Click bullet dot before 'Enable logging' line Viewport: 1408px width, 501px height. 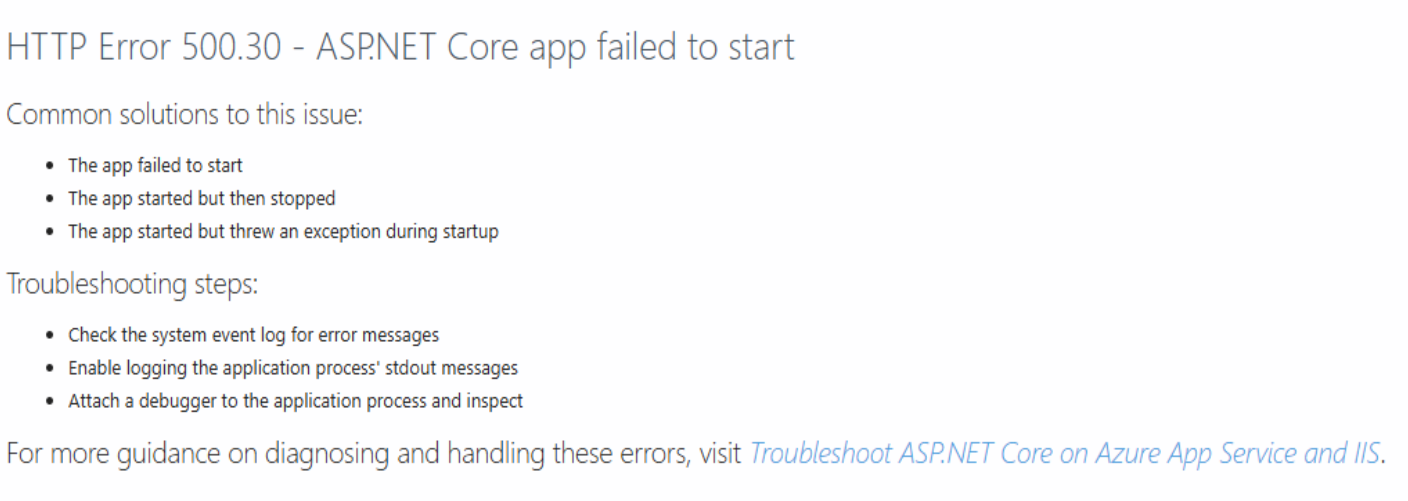(x=51, y=369)
